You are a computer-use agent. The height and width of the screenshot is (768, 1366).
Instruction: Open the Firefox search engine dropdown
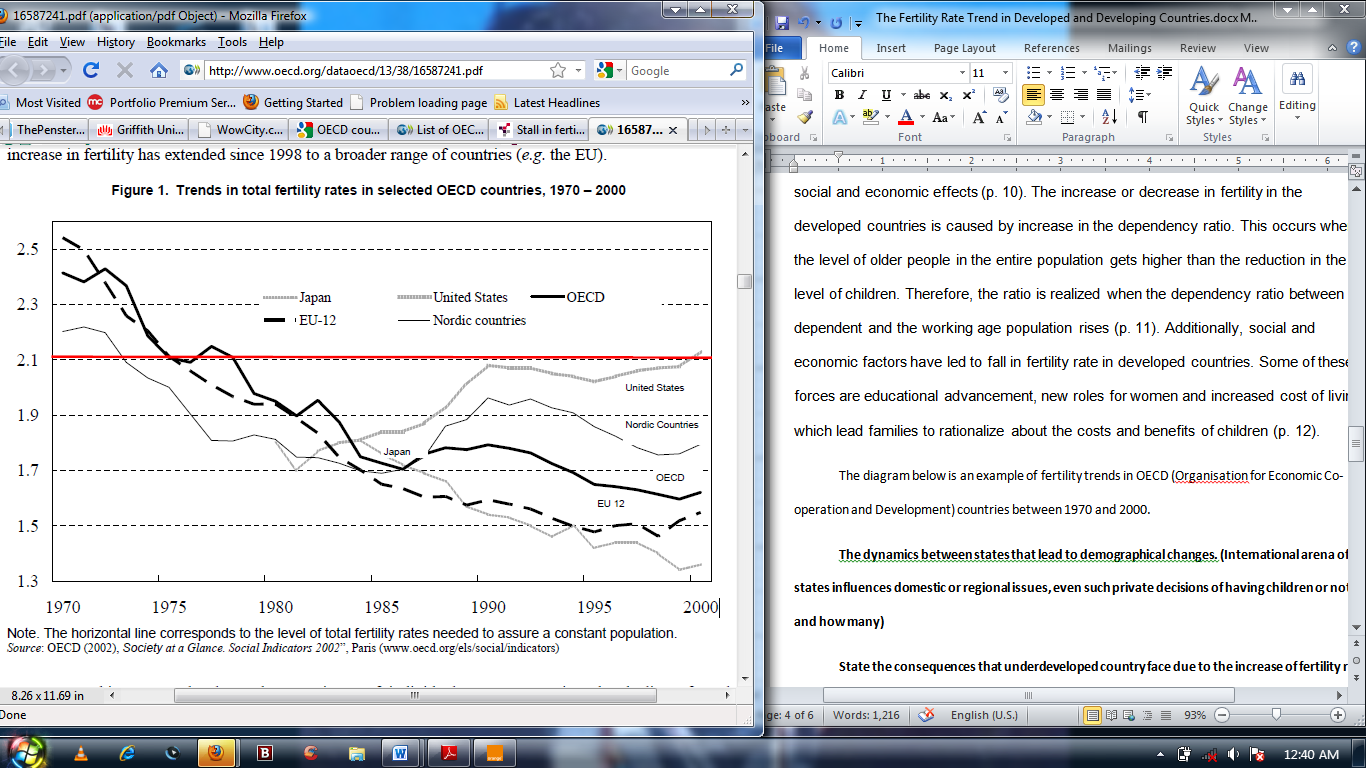click(x=609, y=70)
